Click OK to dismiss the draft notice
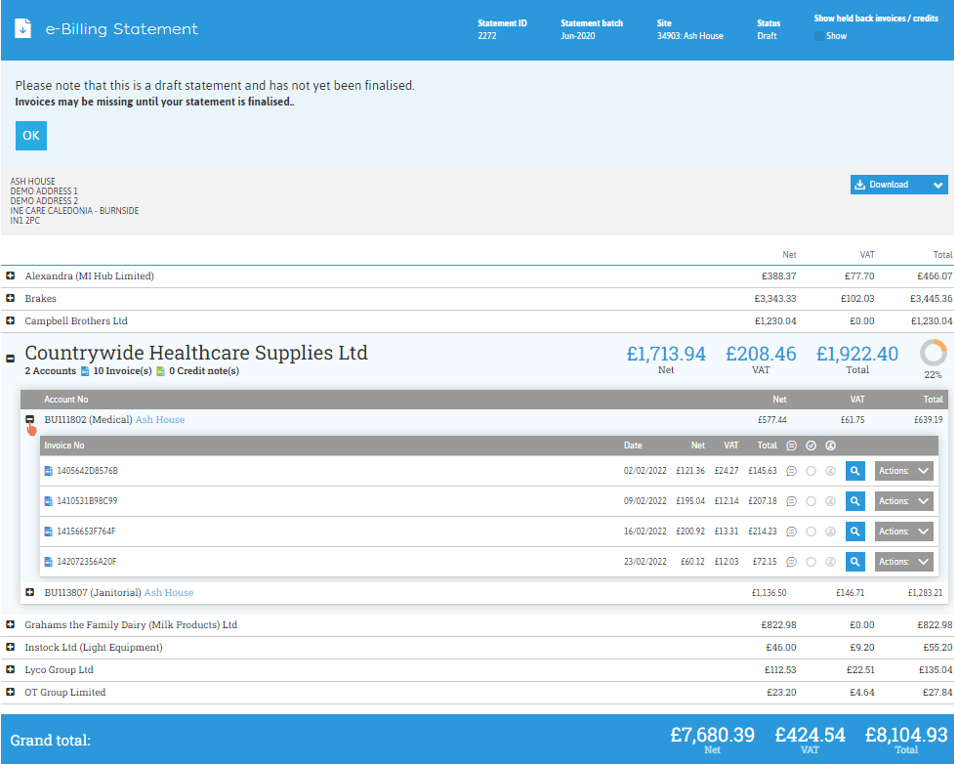 tap(31, 136)
